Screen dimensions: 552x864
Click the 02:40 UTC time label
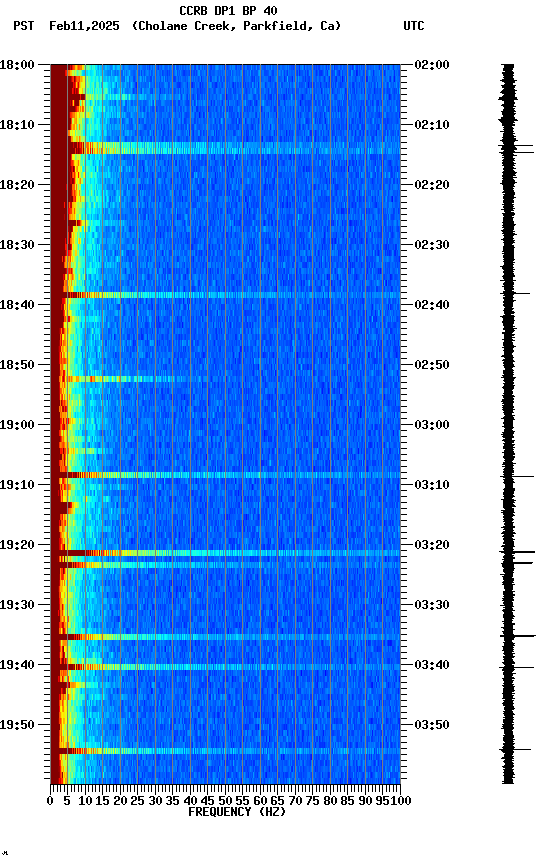[432, 305]
